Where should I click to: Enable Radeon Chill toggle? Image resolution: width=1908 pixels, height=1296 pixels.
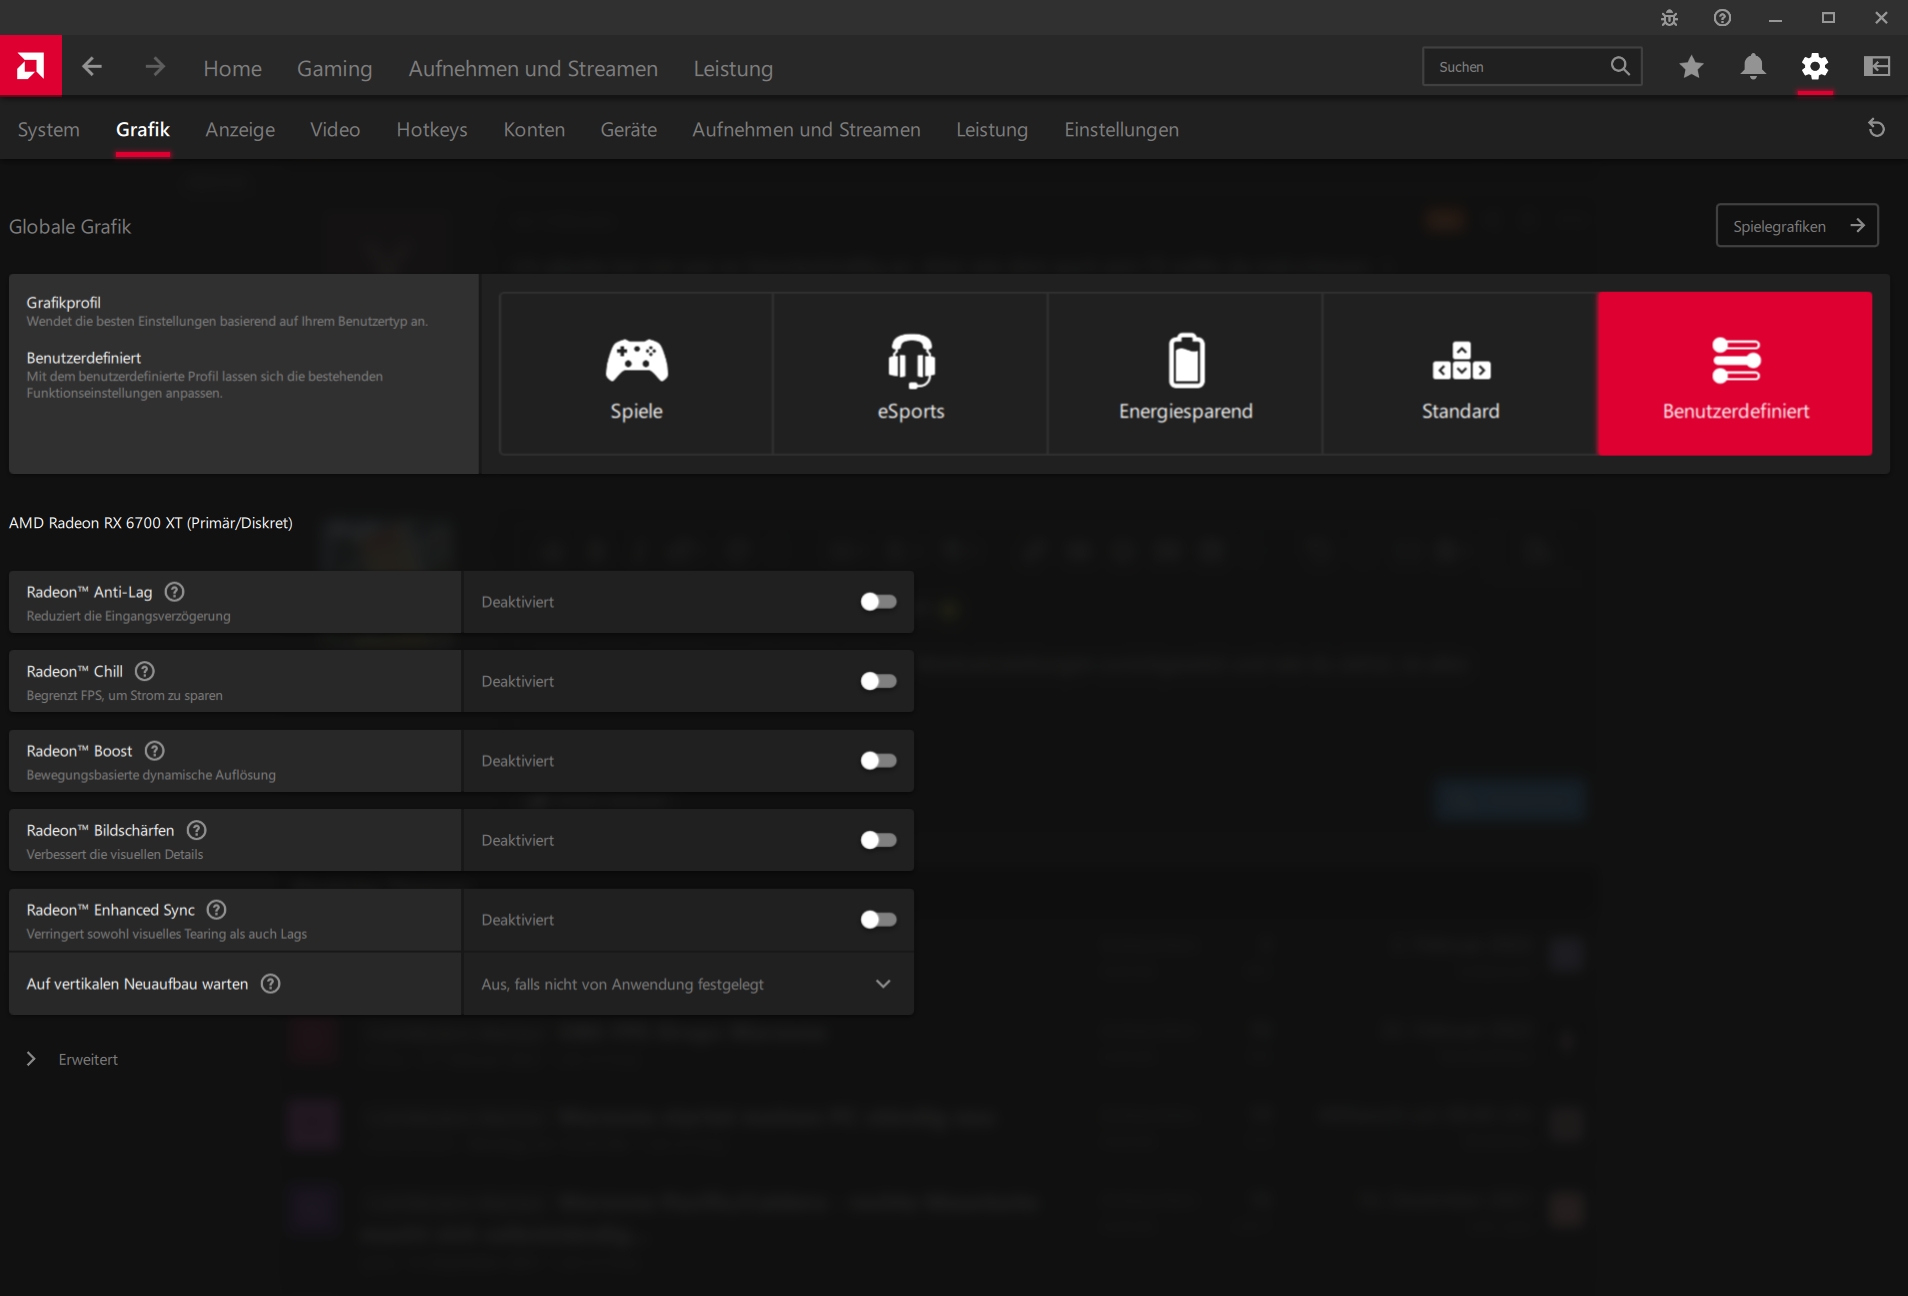pos(878,681)
